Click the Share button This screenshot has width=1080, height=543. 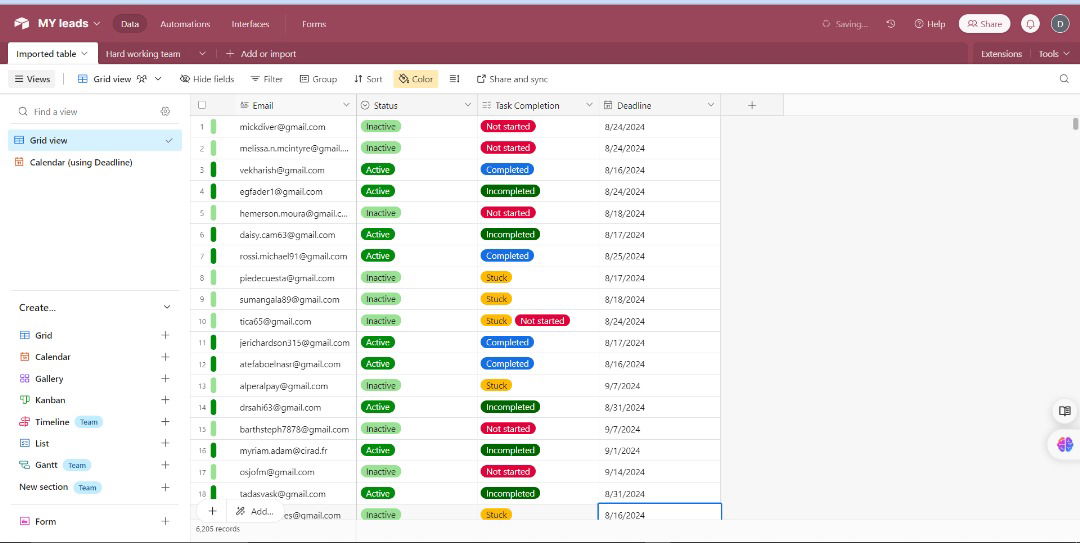984,24
